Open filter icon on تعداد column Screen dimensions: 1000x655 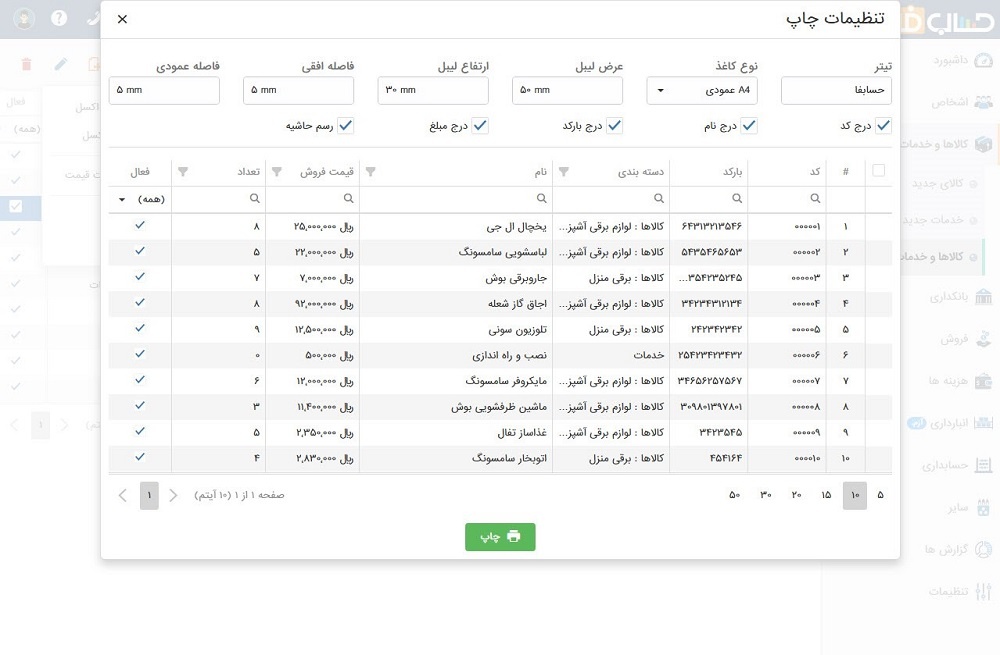(x=183, y=172)
